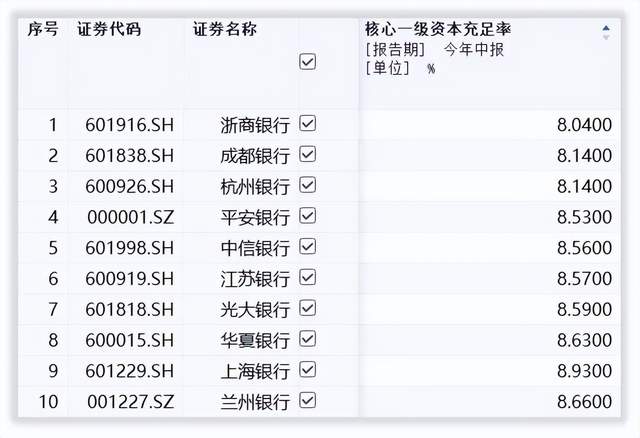Image resolution: width=640 pixels, height=438 pixels.
Task: Click the 成都银行 name cell
Action: (x=255, y=156)
